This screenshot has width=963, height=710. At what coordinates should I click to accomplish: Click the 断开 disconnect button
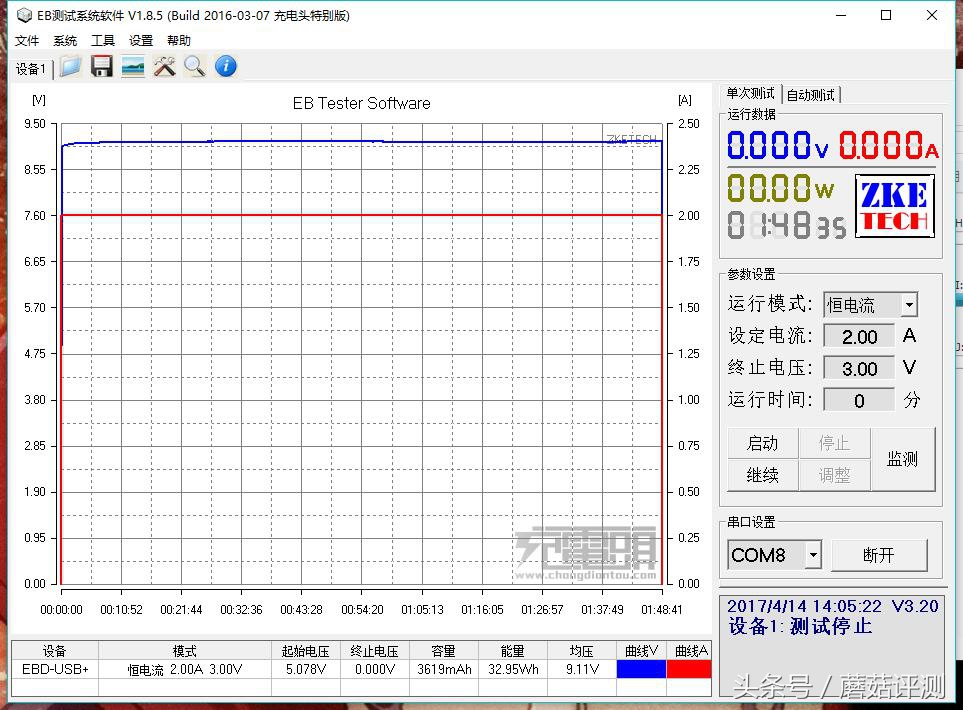coord(880,555)
